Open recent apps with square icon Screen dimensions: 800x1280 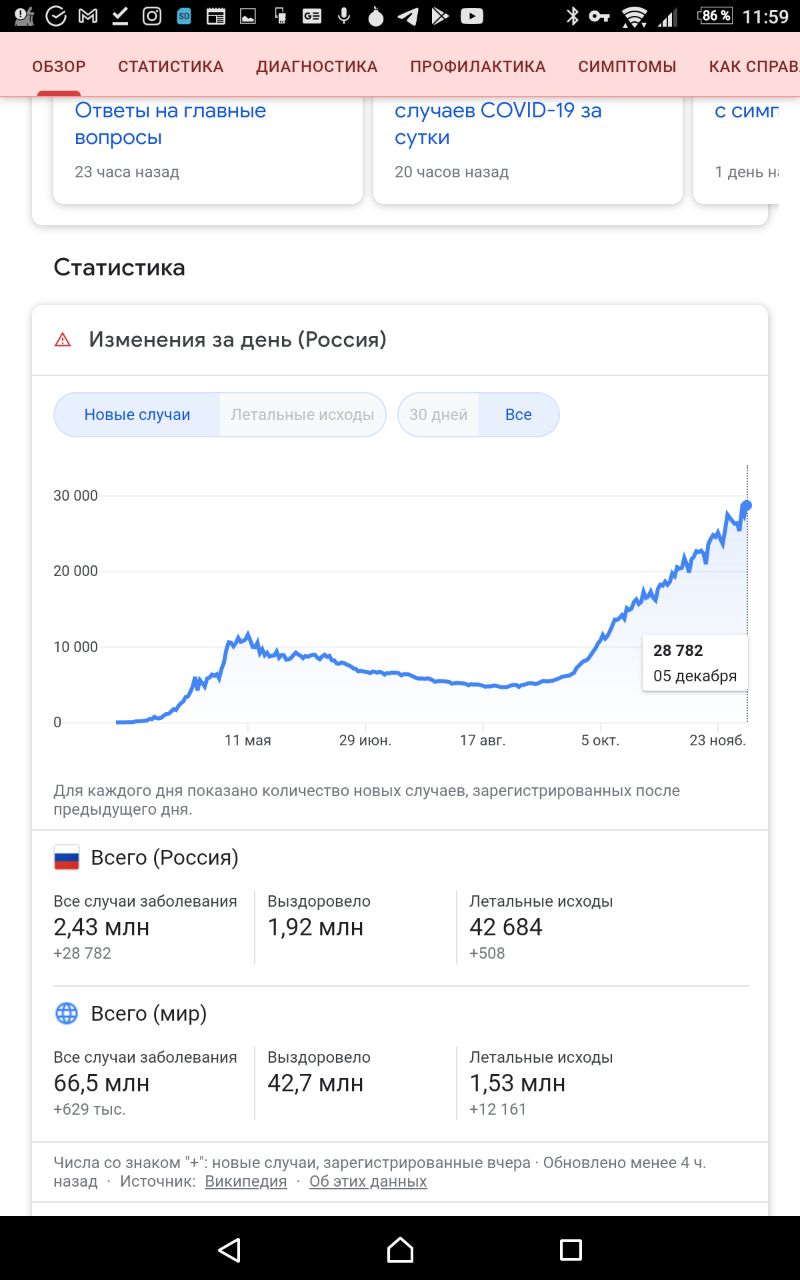point(570,1249)
